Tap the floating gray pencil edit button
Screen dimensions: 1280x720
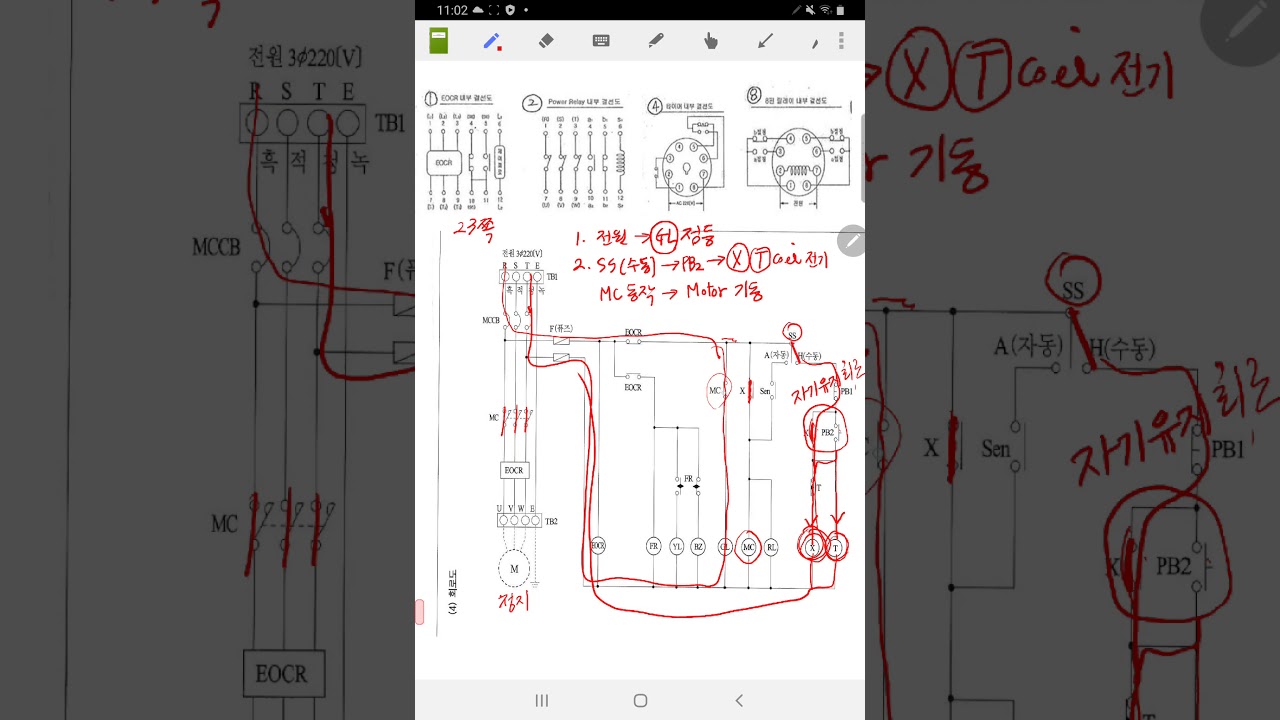[852, 241]
